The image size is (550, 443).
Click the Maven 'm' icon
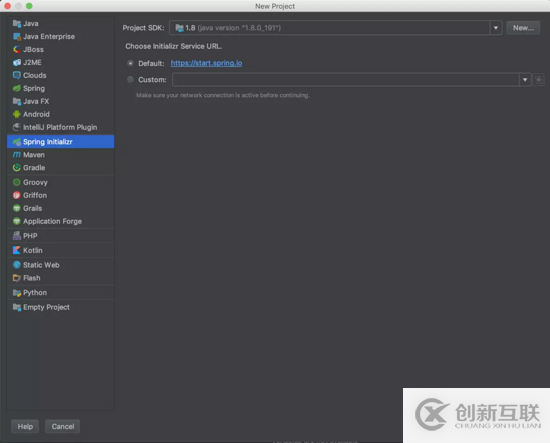(16, 155)
